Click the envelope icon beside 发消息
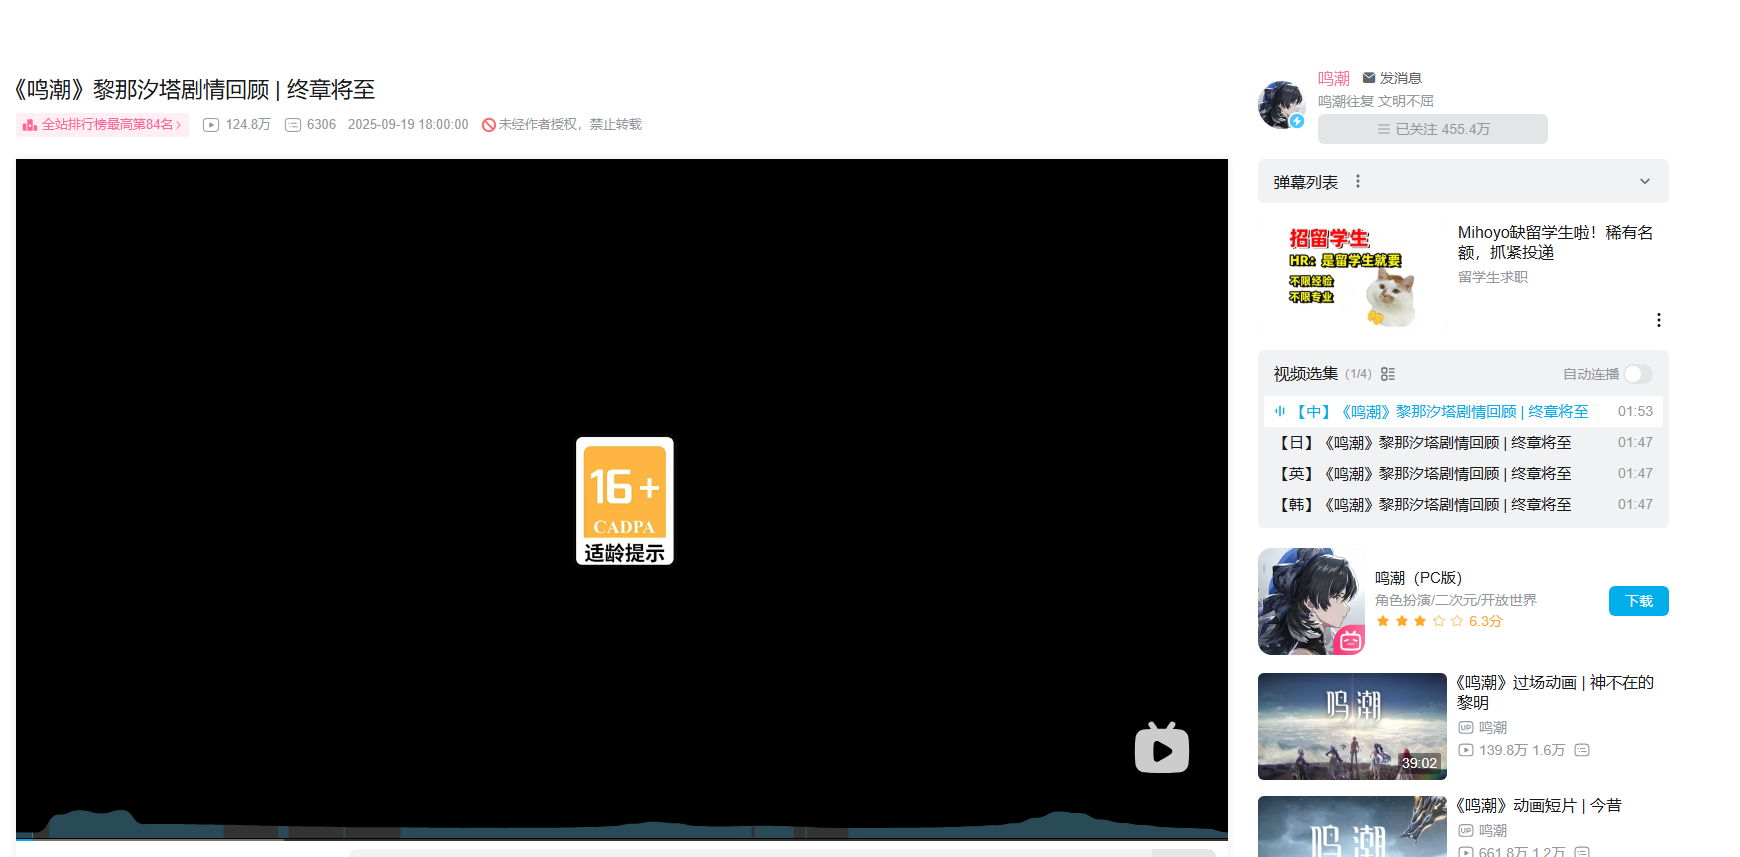This screenshot has width=1740, height=857. click(x=1369, y=78)
